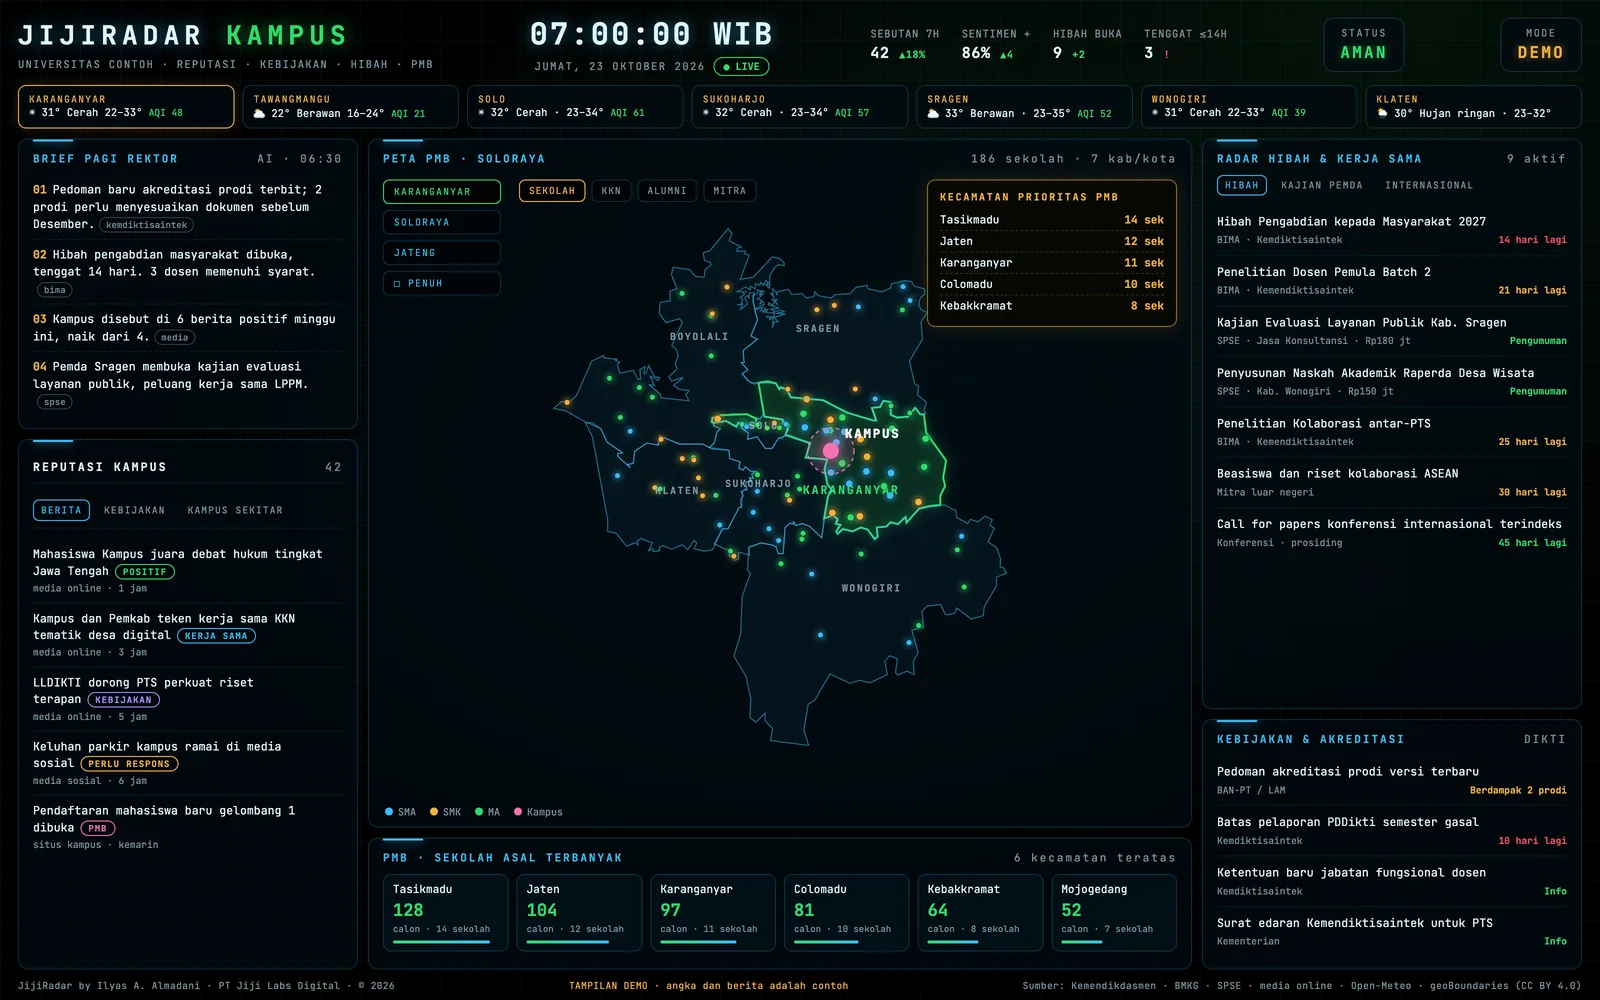This screenshot has height=1000, width=1600.
Task: Toggle PENUH fullscreen map mode
Action: [441, 284]
